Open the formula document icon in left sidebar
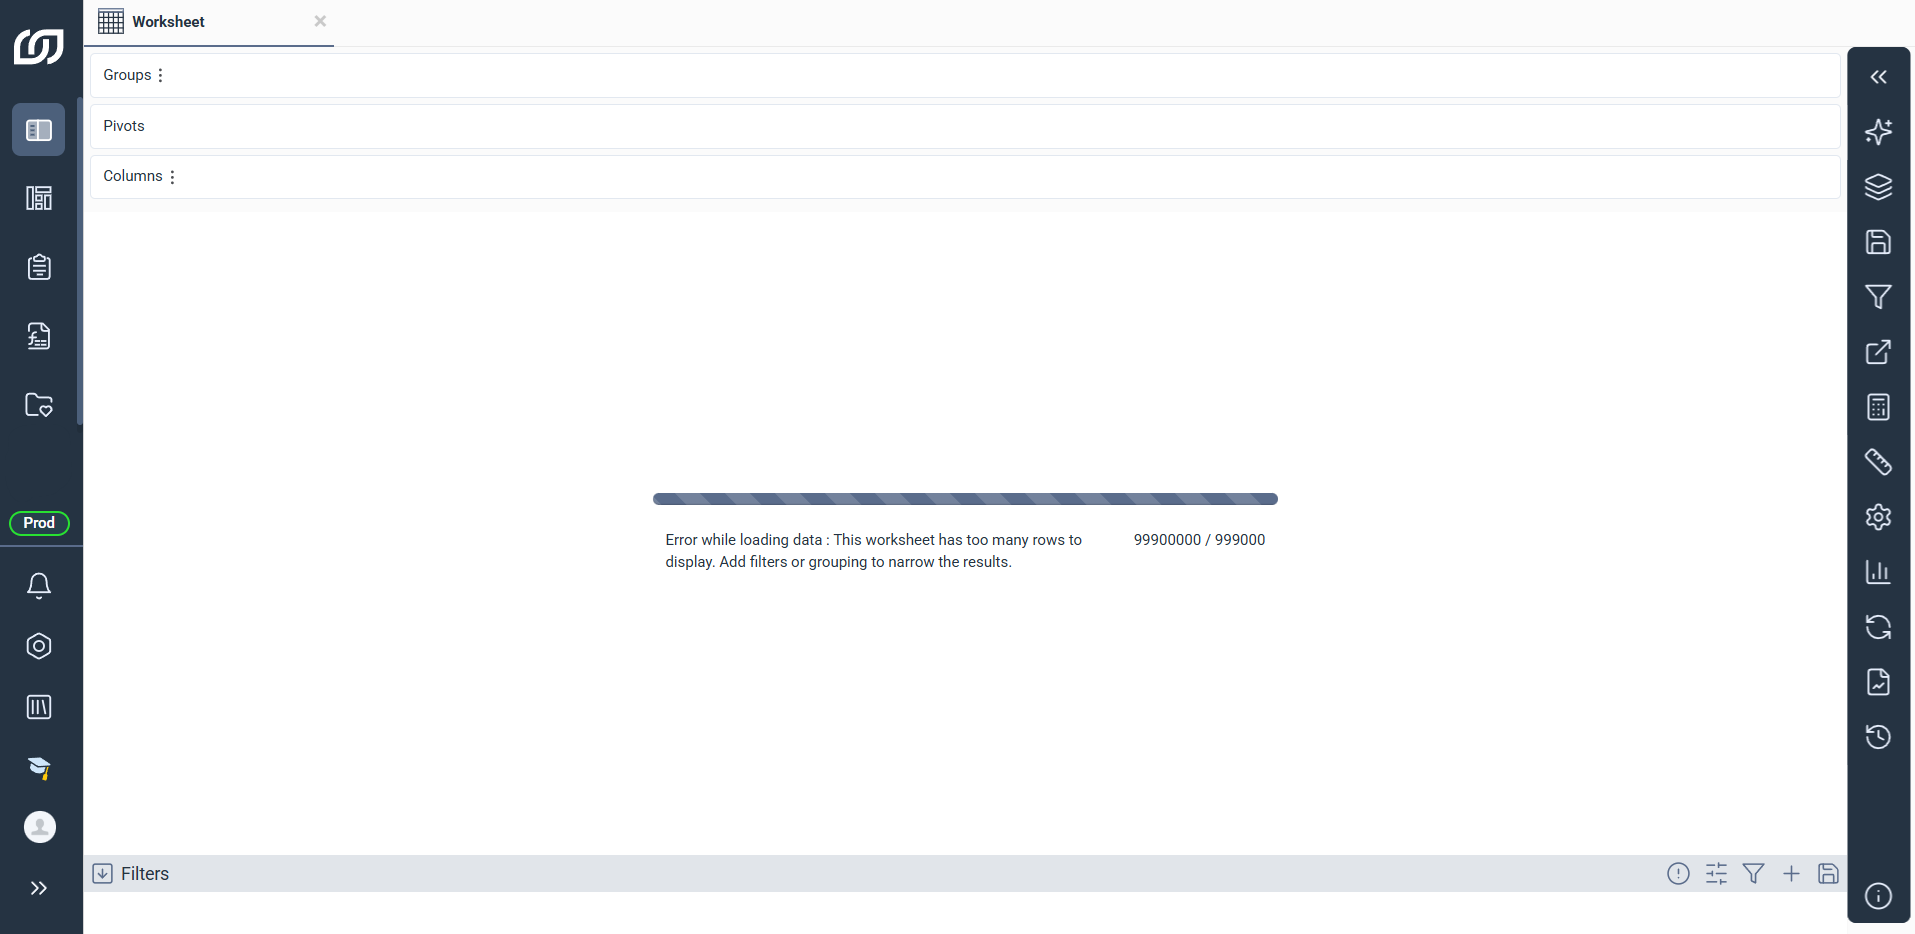Image resolution: width=1915 pixels, height=934 pixels. click(x=39, y=336)
